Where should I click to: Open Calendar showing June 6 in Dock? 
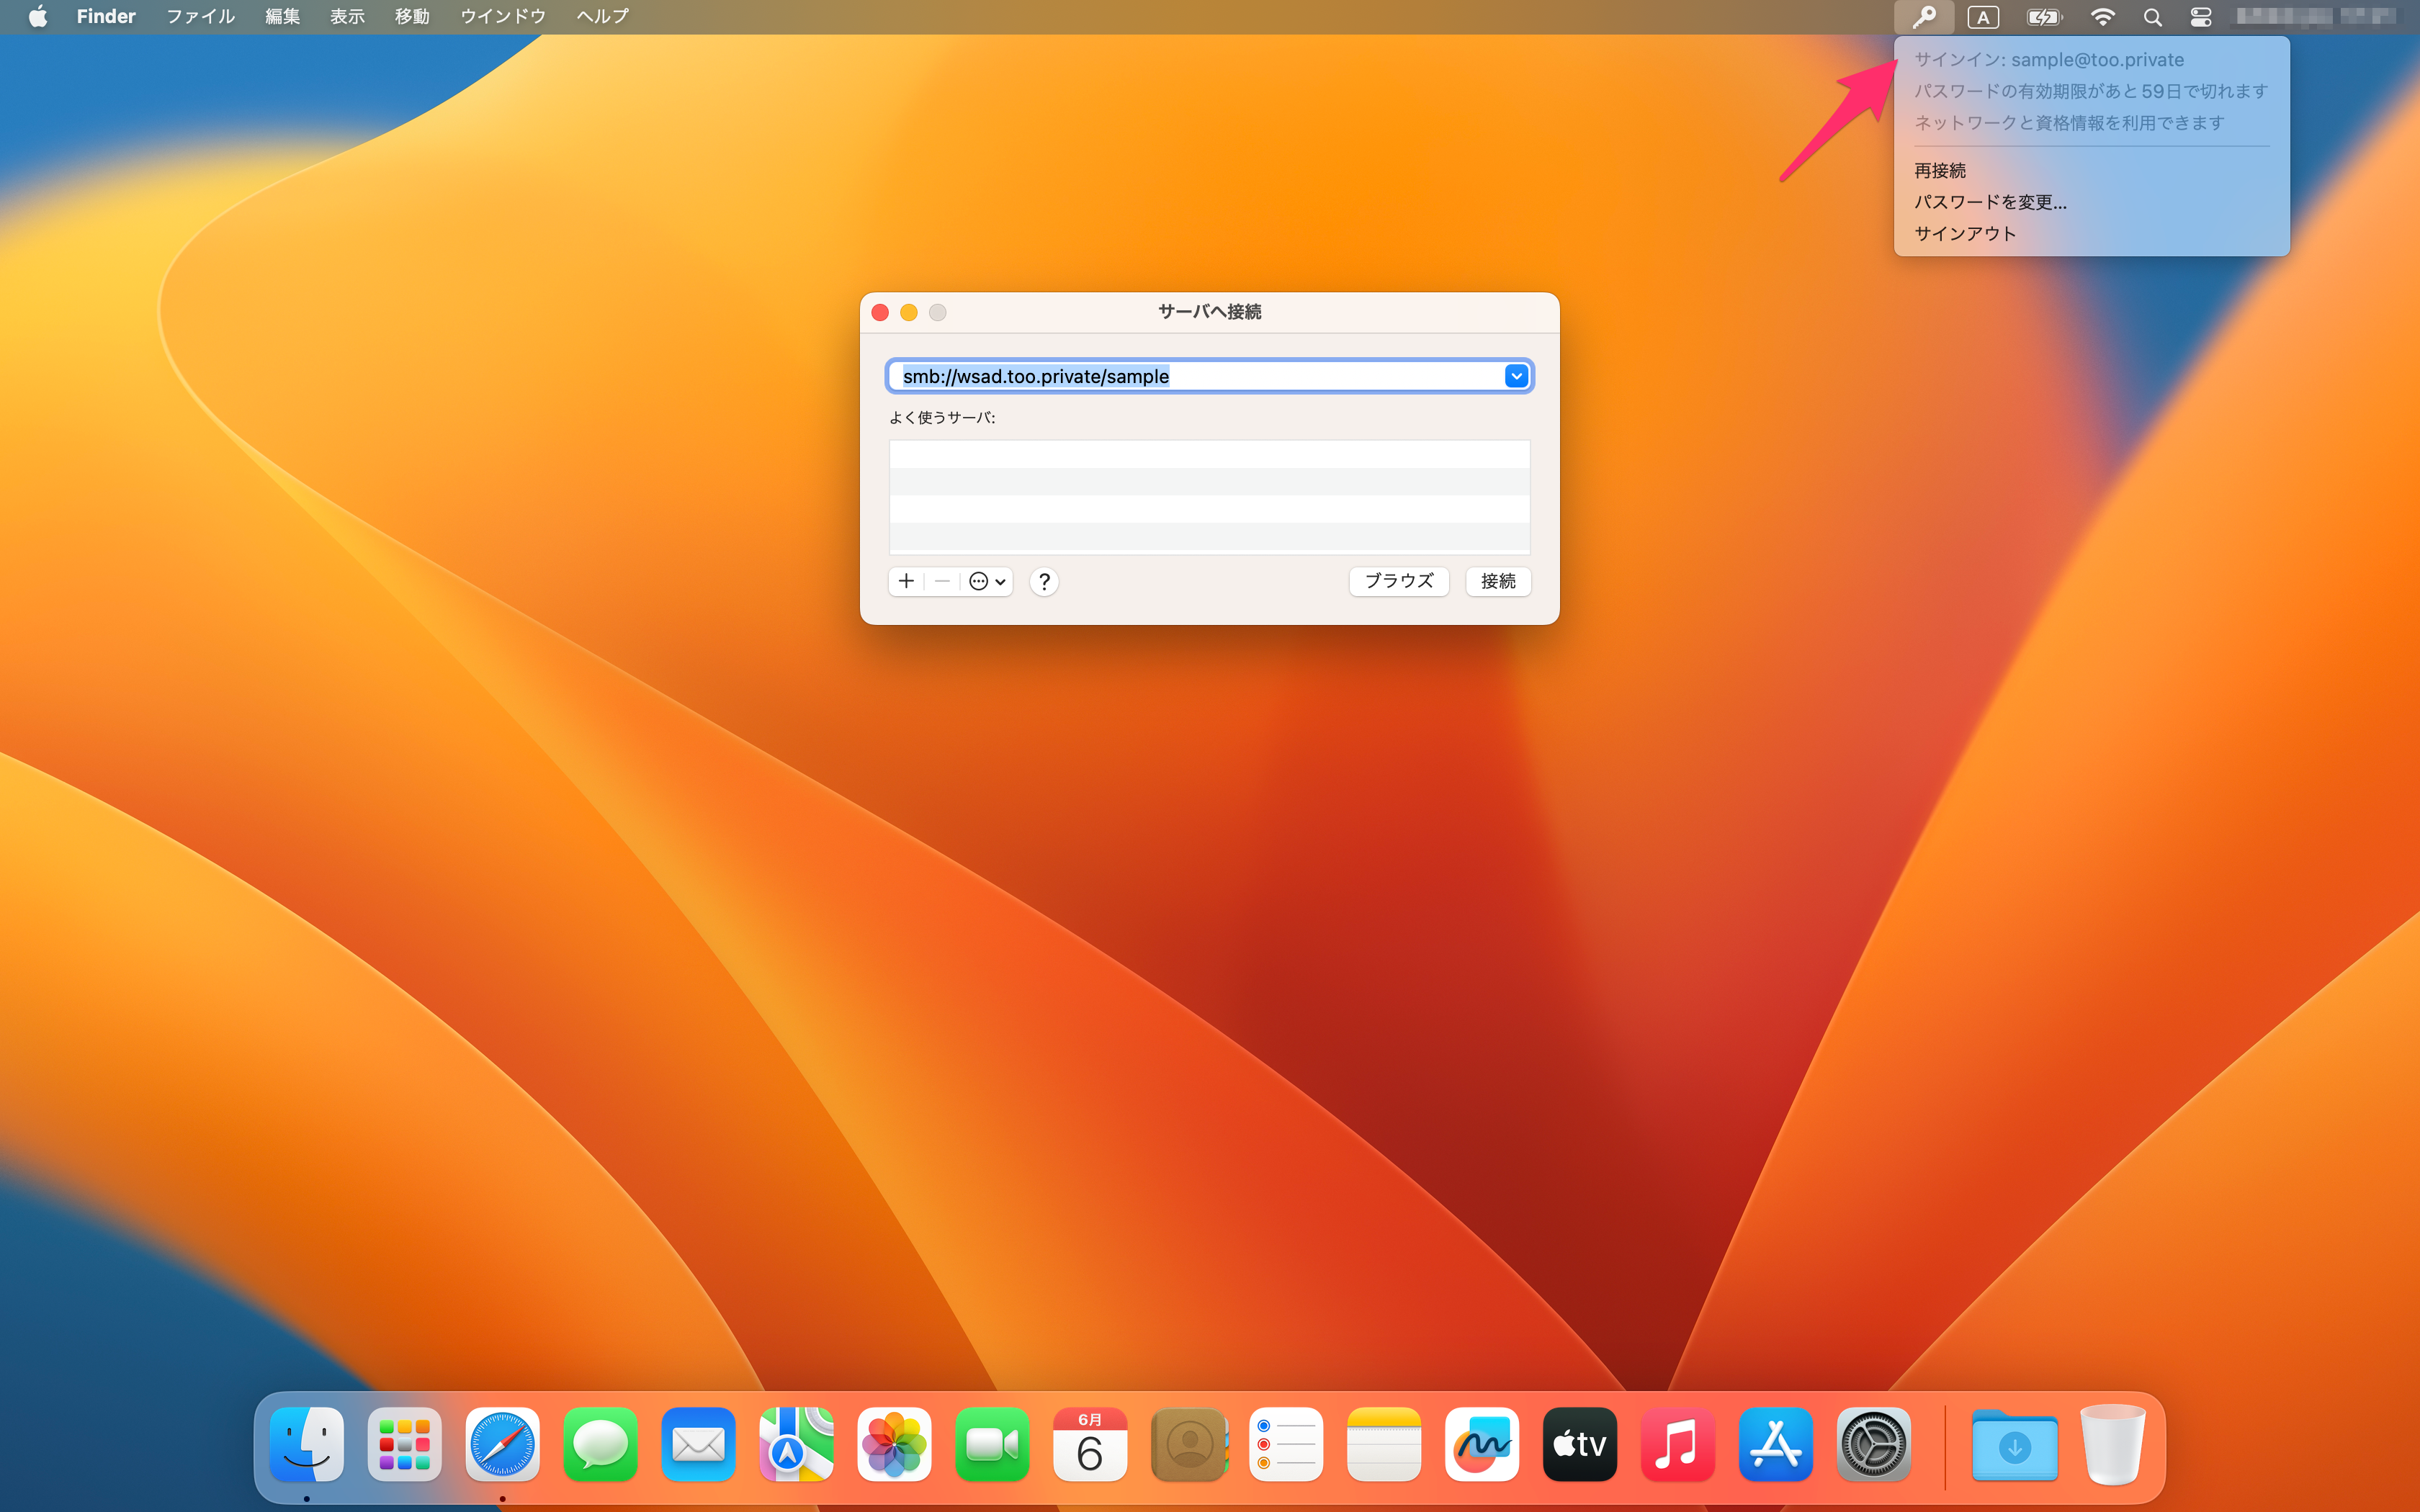pos(1090,1444)
